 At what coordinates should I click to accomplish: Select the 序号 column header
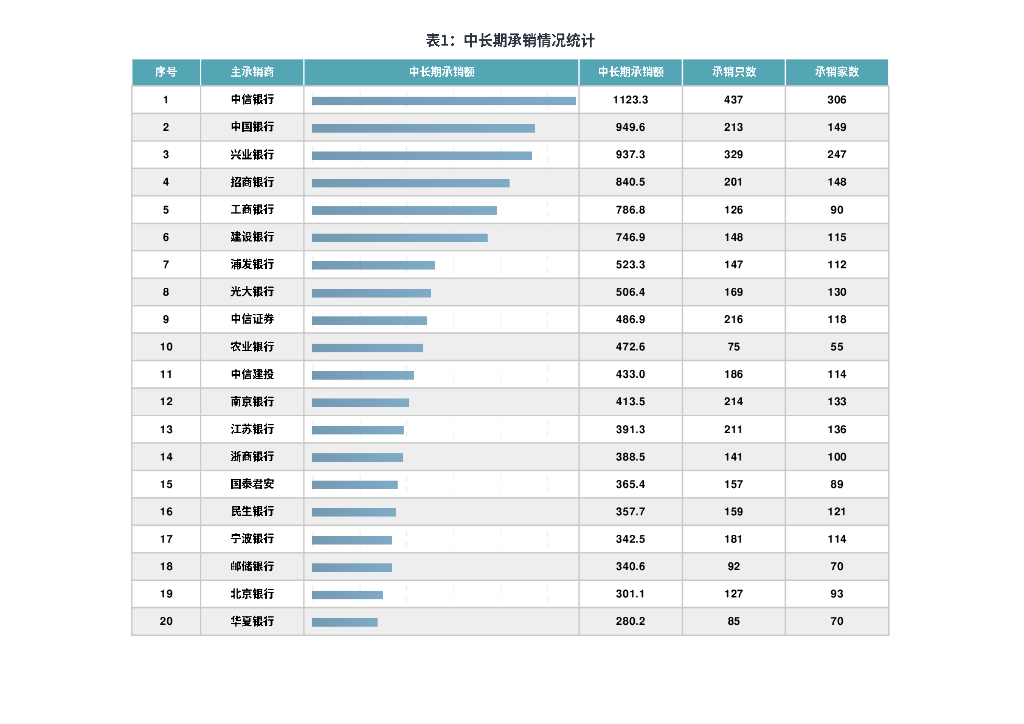(166, 72)
